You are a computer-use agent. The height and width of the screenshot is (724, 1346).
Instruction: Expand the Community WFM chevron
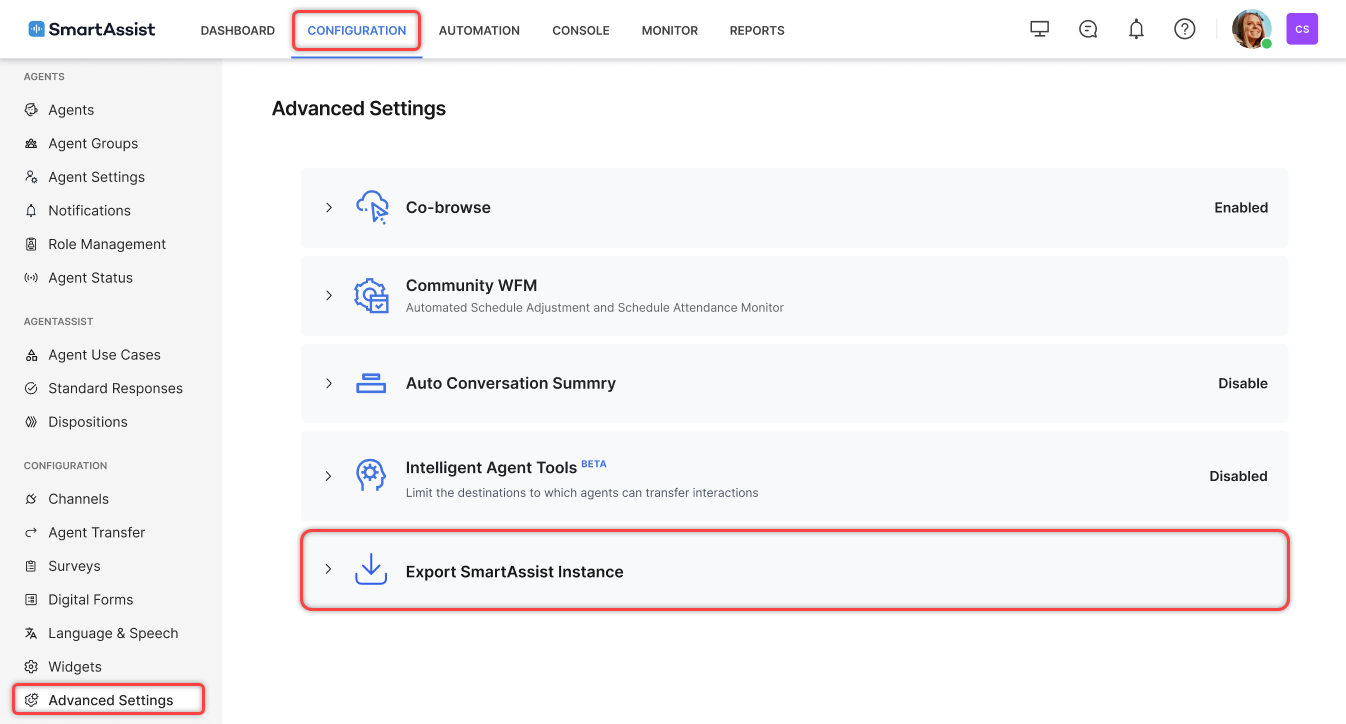pos(328,296)
